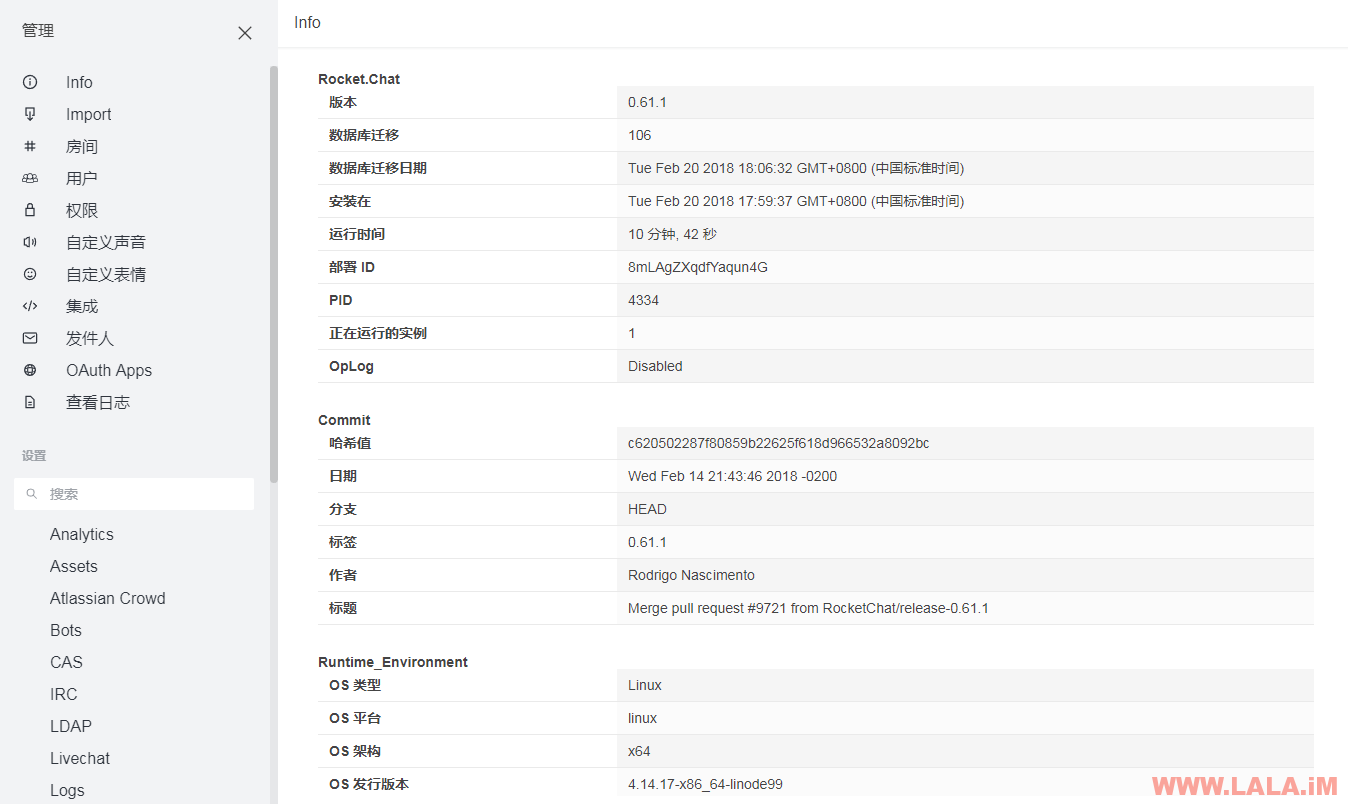
Task: Click the Commit section heading
Action: (344, 420)
